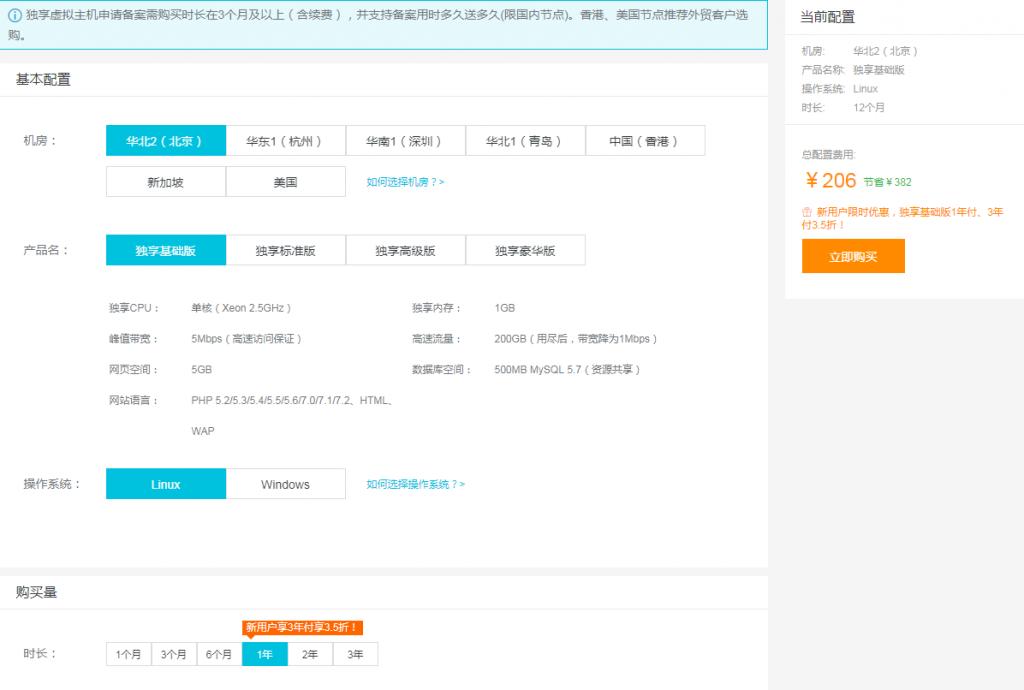1024x690 pixels.
Task: Choose the 中国（香港）node
Action: pyautogui.click(x=645, y=140)
